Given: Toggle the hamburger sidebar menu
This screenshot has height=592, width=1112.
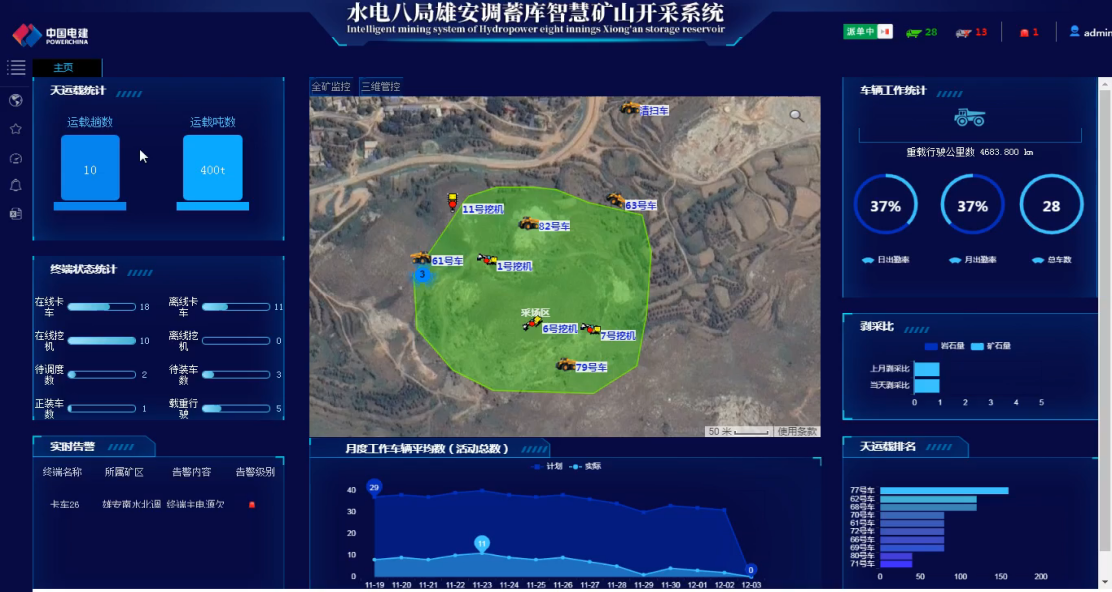Looking at the screenshot, I should pyautogui.click(x=16, y=68).
